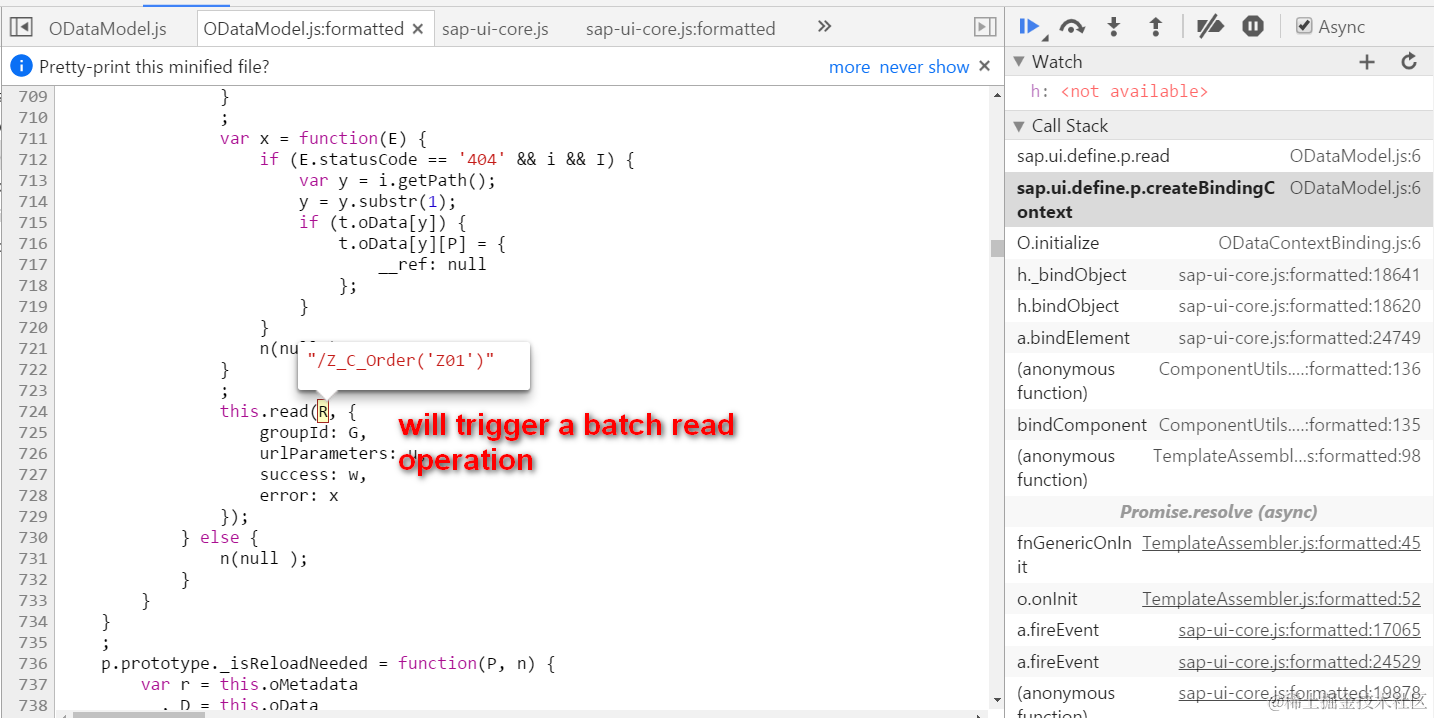Click 'success: w,' code line
The height and width of the screenshot is (718, 1434).
pyautogui.click(x=313, y=474)
